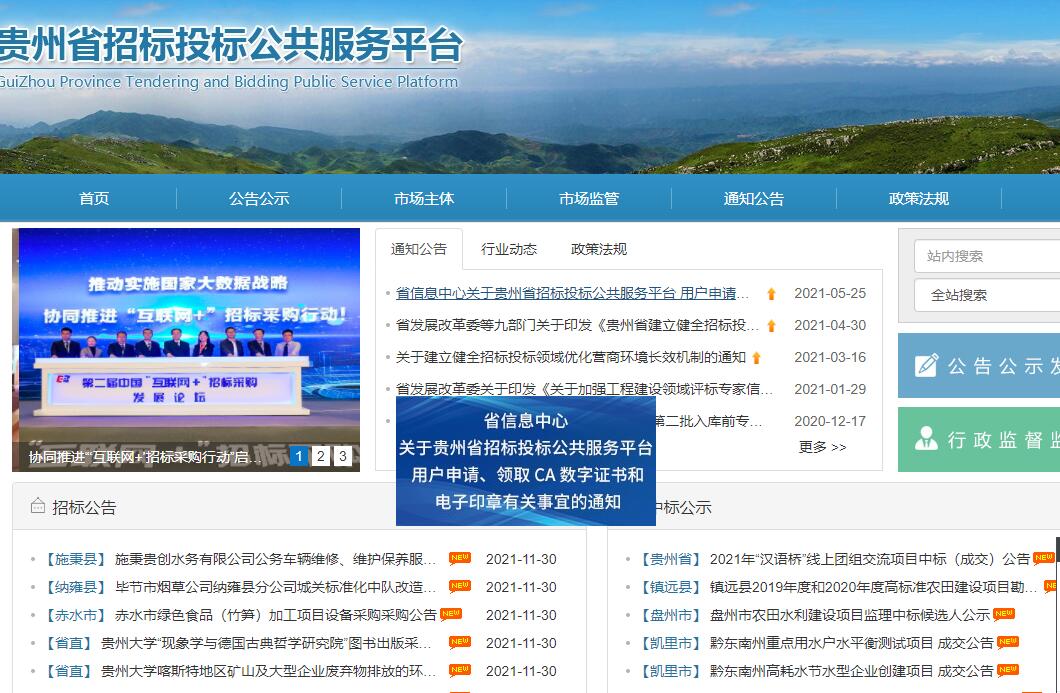
Task: Click the 更多 >> link under notices
Action: click(822, 447)
